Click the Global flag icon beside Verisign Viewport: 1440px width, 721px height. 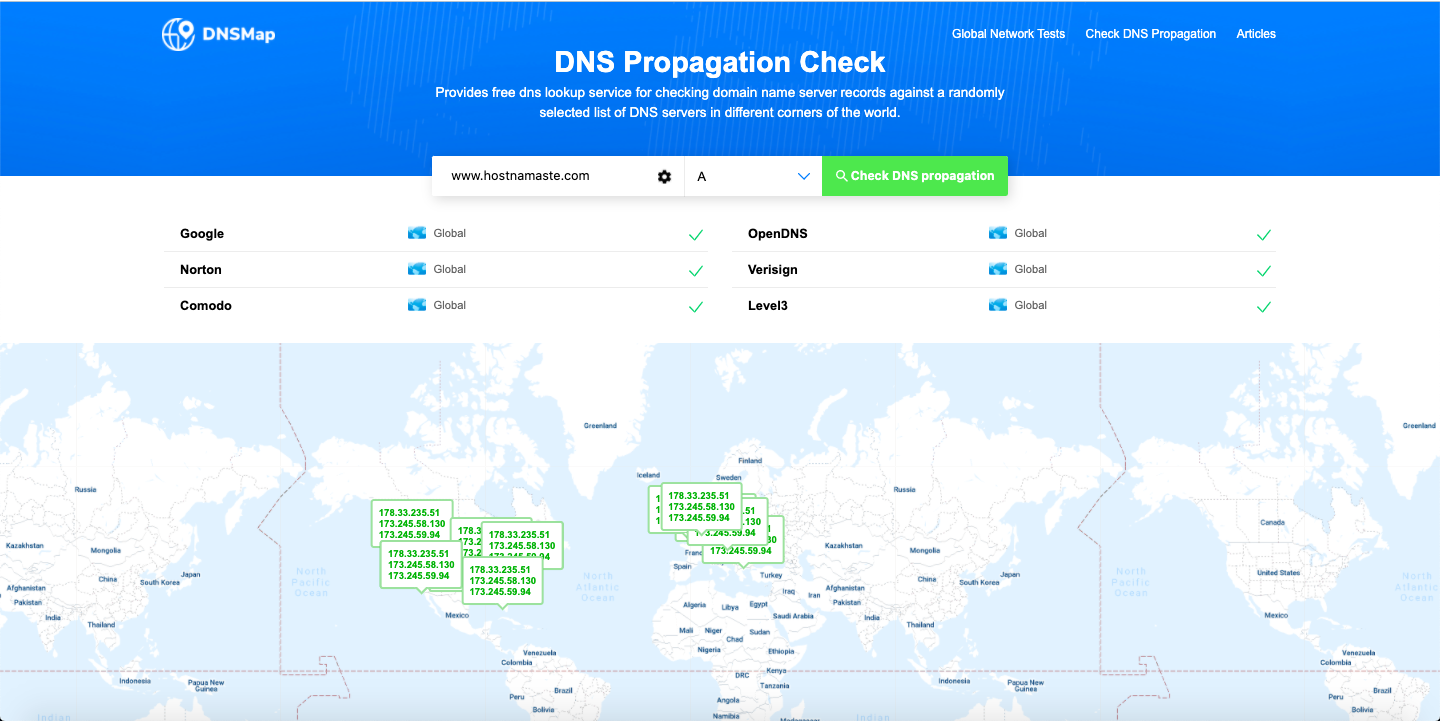[998, 269]
